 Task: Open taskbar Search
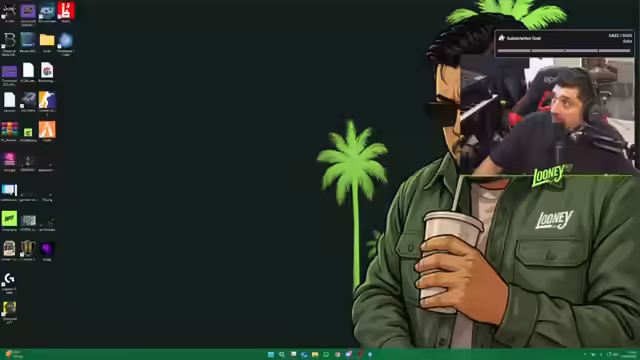point(282,354)
